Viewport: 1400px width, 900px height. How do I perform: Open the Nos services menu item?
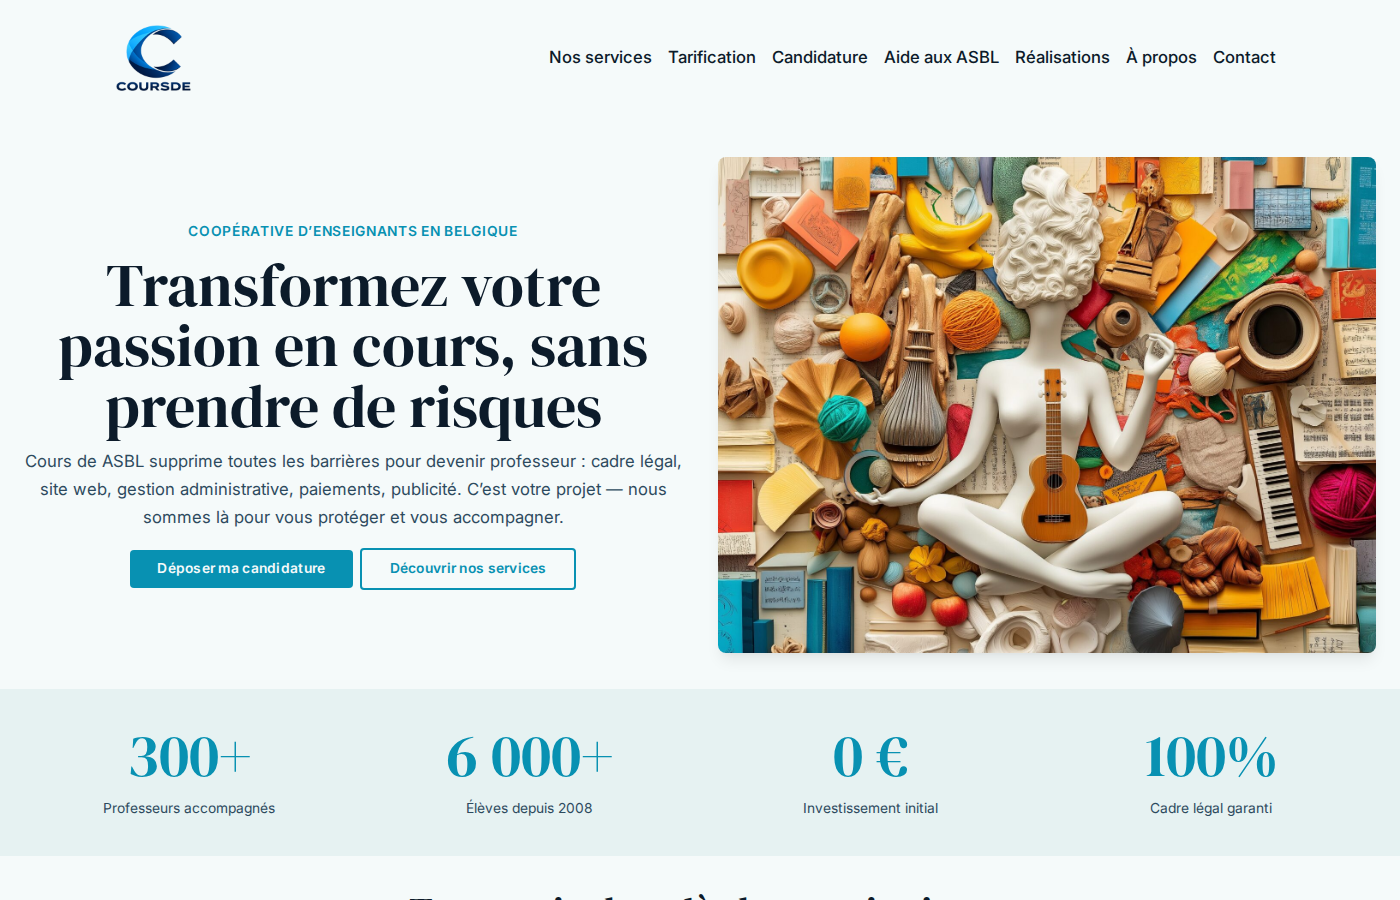coord(600,57)
